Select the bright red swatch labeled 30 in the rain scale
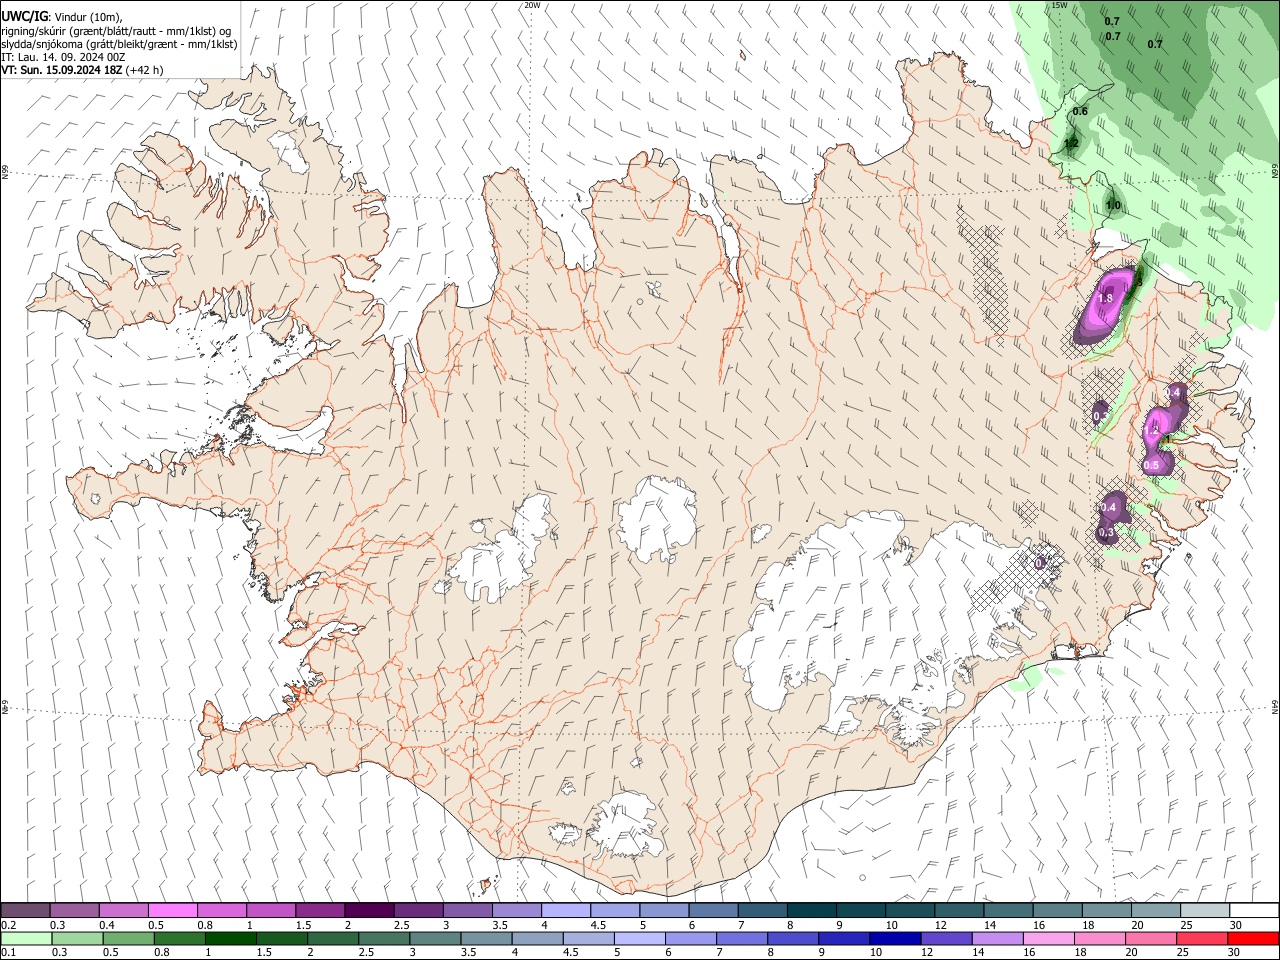The image size is (1280, 960). click(1253, 938)
